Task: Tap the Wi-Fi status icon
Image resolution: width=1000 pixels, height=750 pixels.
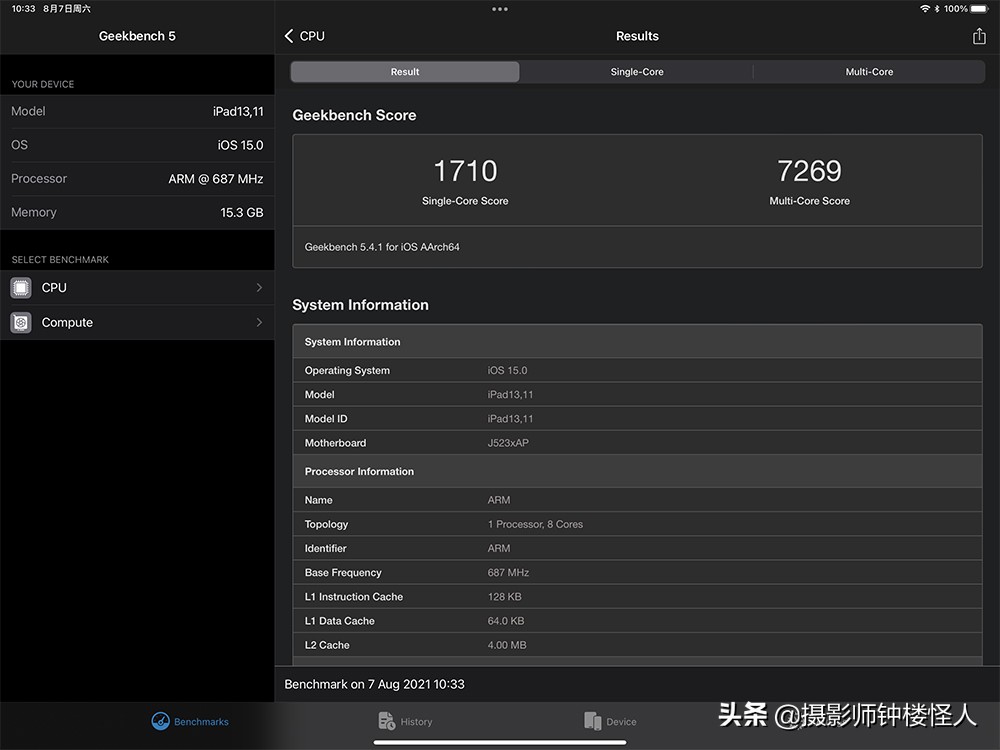Action: (x=925, y=9)
